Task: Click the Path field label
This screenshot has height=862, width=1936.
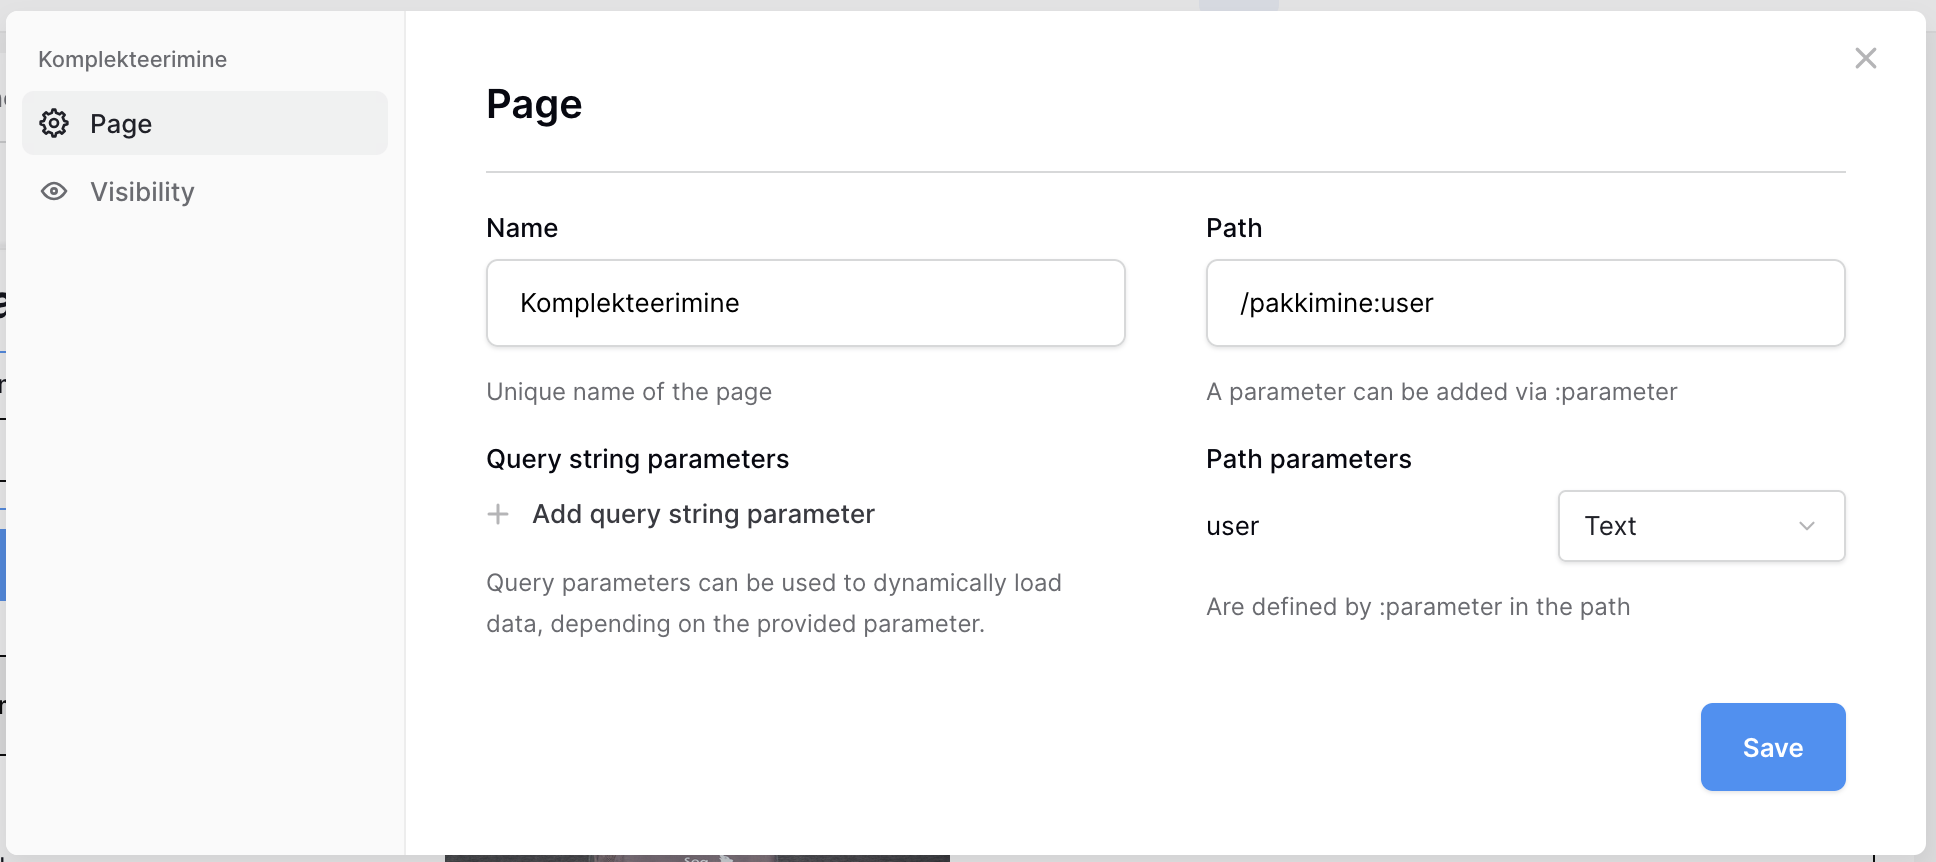Action: [x=1234, y=228]
